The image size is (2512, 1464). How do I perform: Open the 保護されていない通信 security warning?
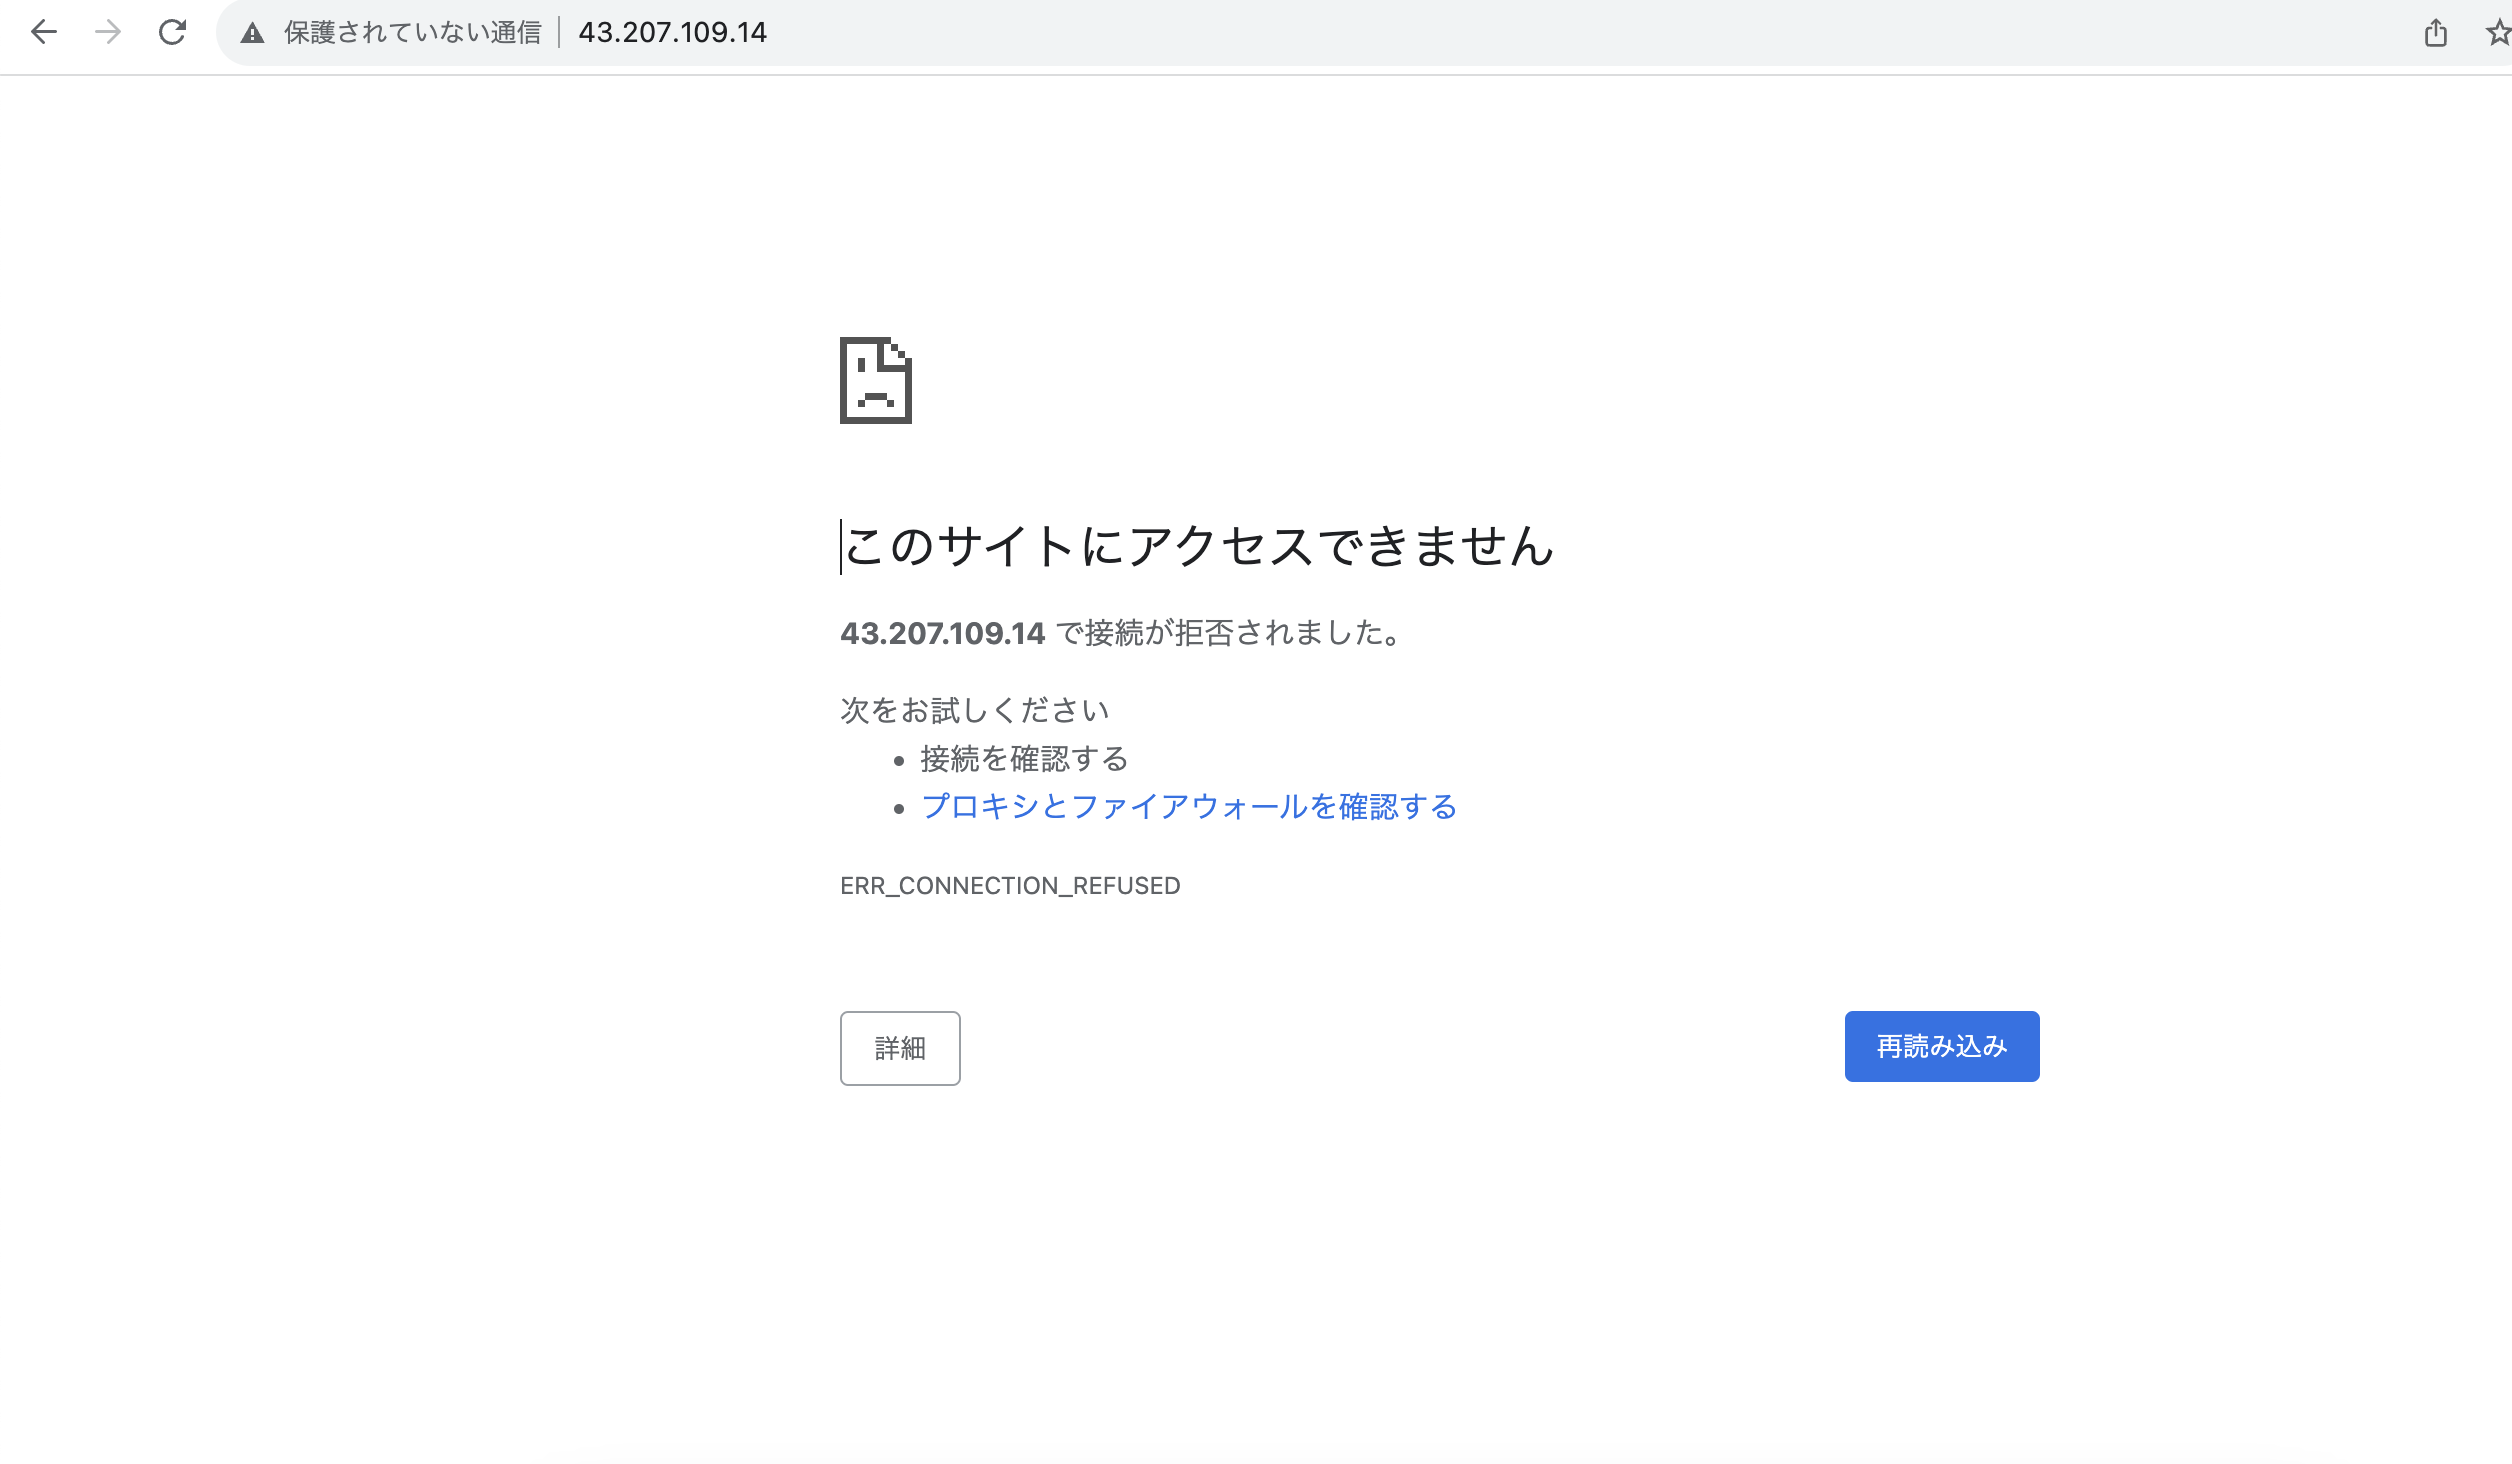[413, 33]
